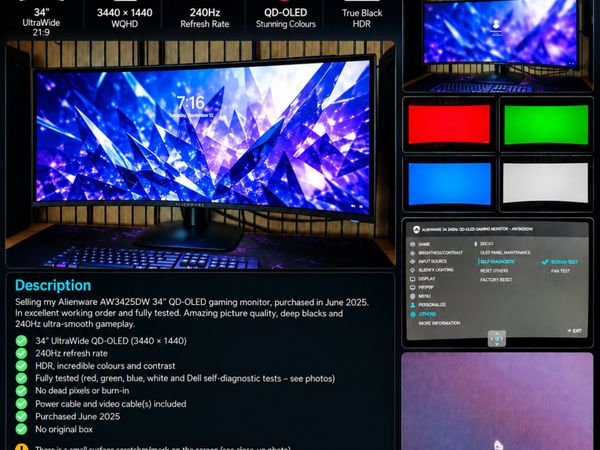Click the Display icon in the OSD menu
The image size is (600, 450).
pyautogui.click(x=412, y=279)
